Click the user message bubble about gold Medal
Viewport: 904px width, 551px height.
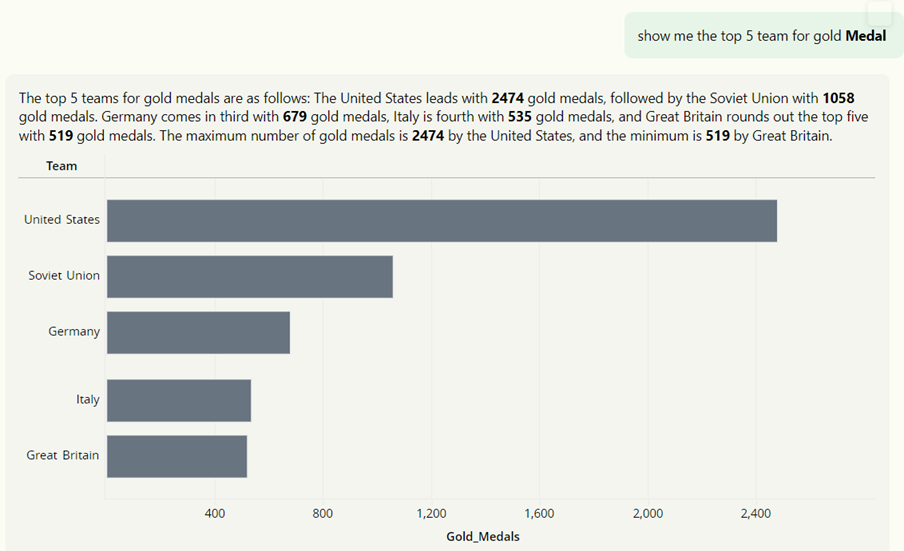pyautogui.click(x=761, y=36)
